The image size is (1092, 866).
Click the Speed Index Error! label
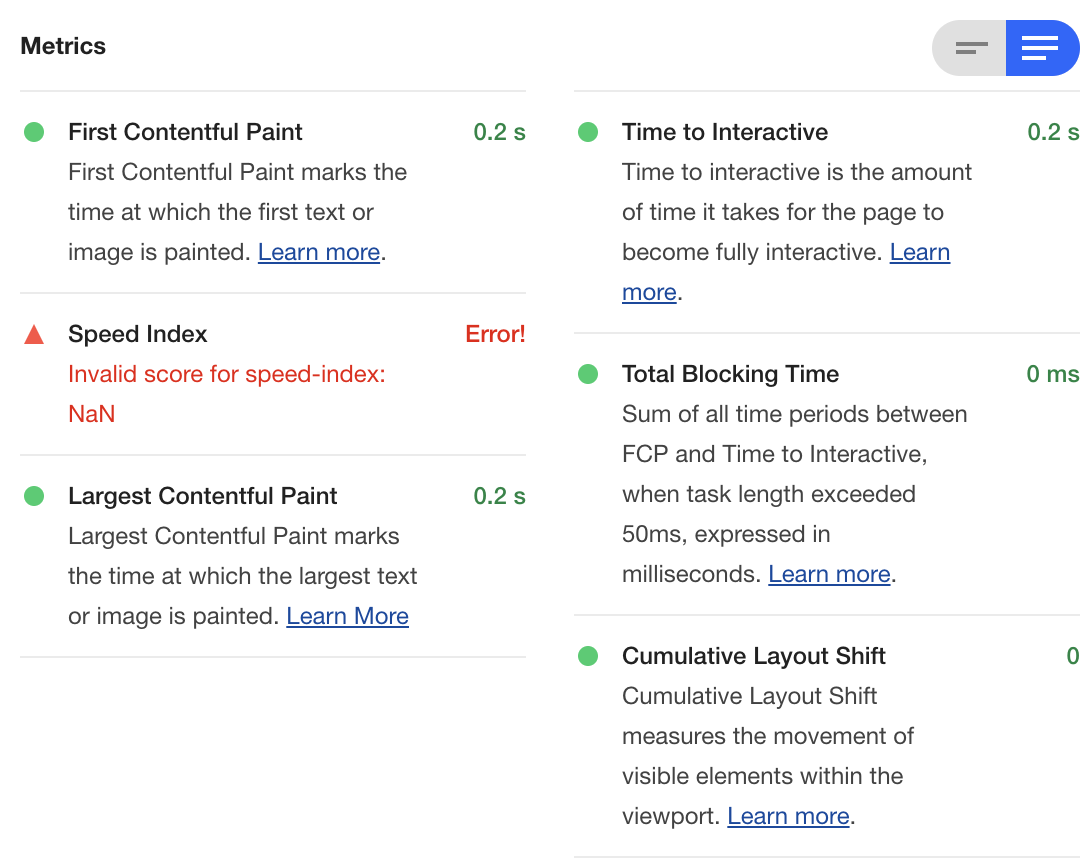click(495, 334)
